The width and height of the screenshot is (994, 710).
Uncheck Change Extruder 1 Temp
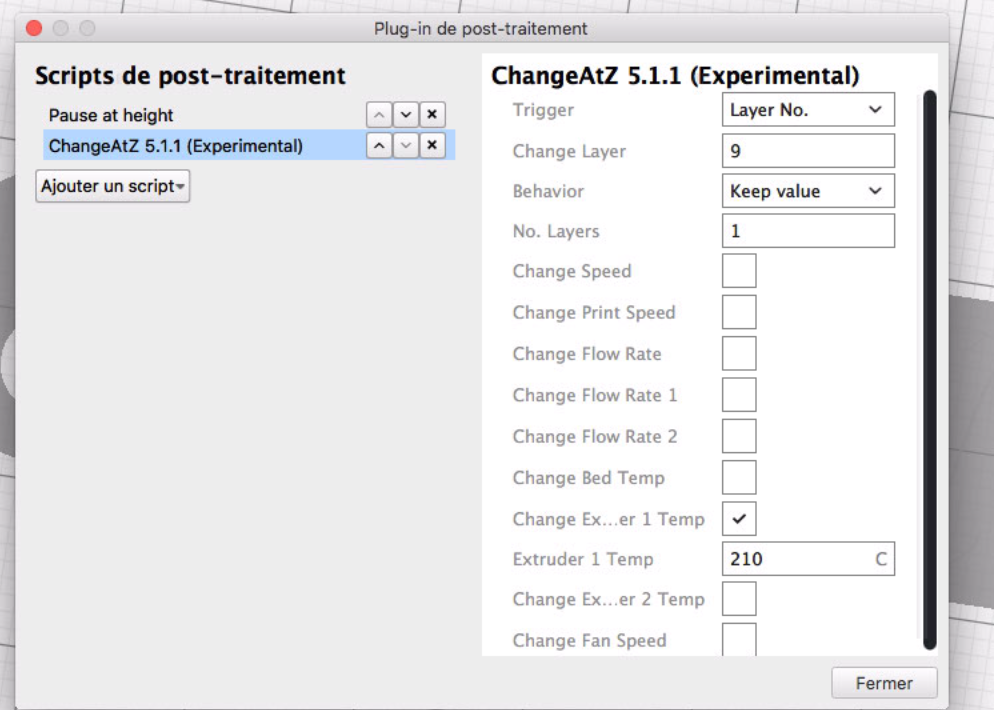[x=739, y=519]
